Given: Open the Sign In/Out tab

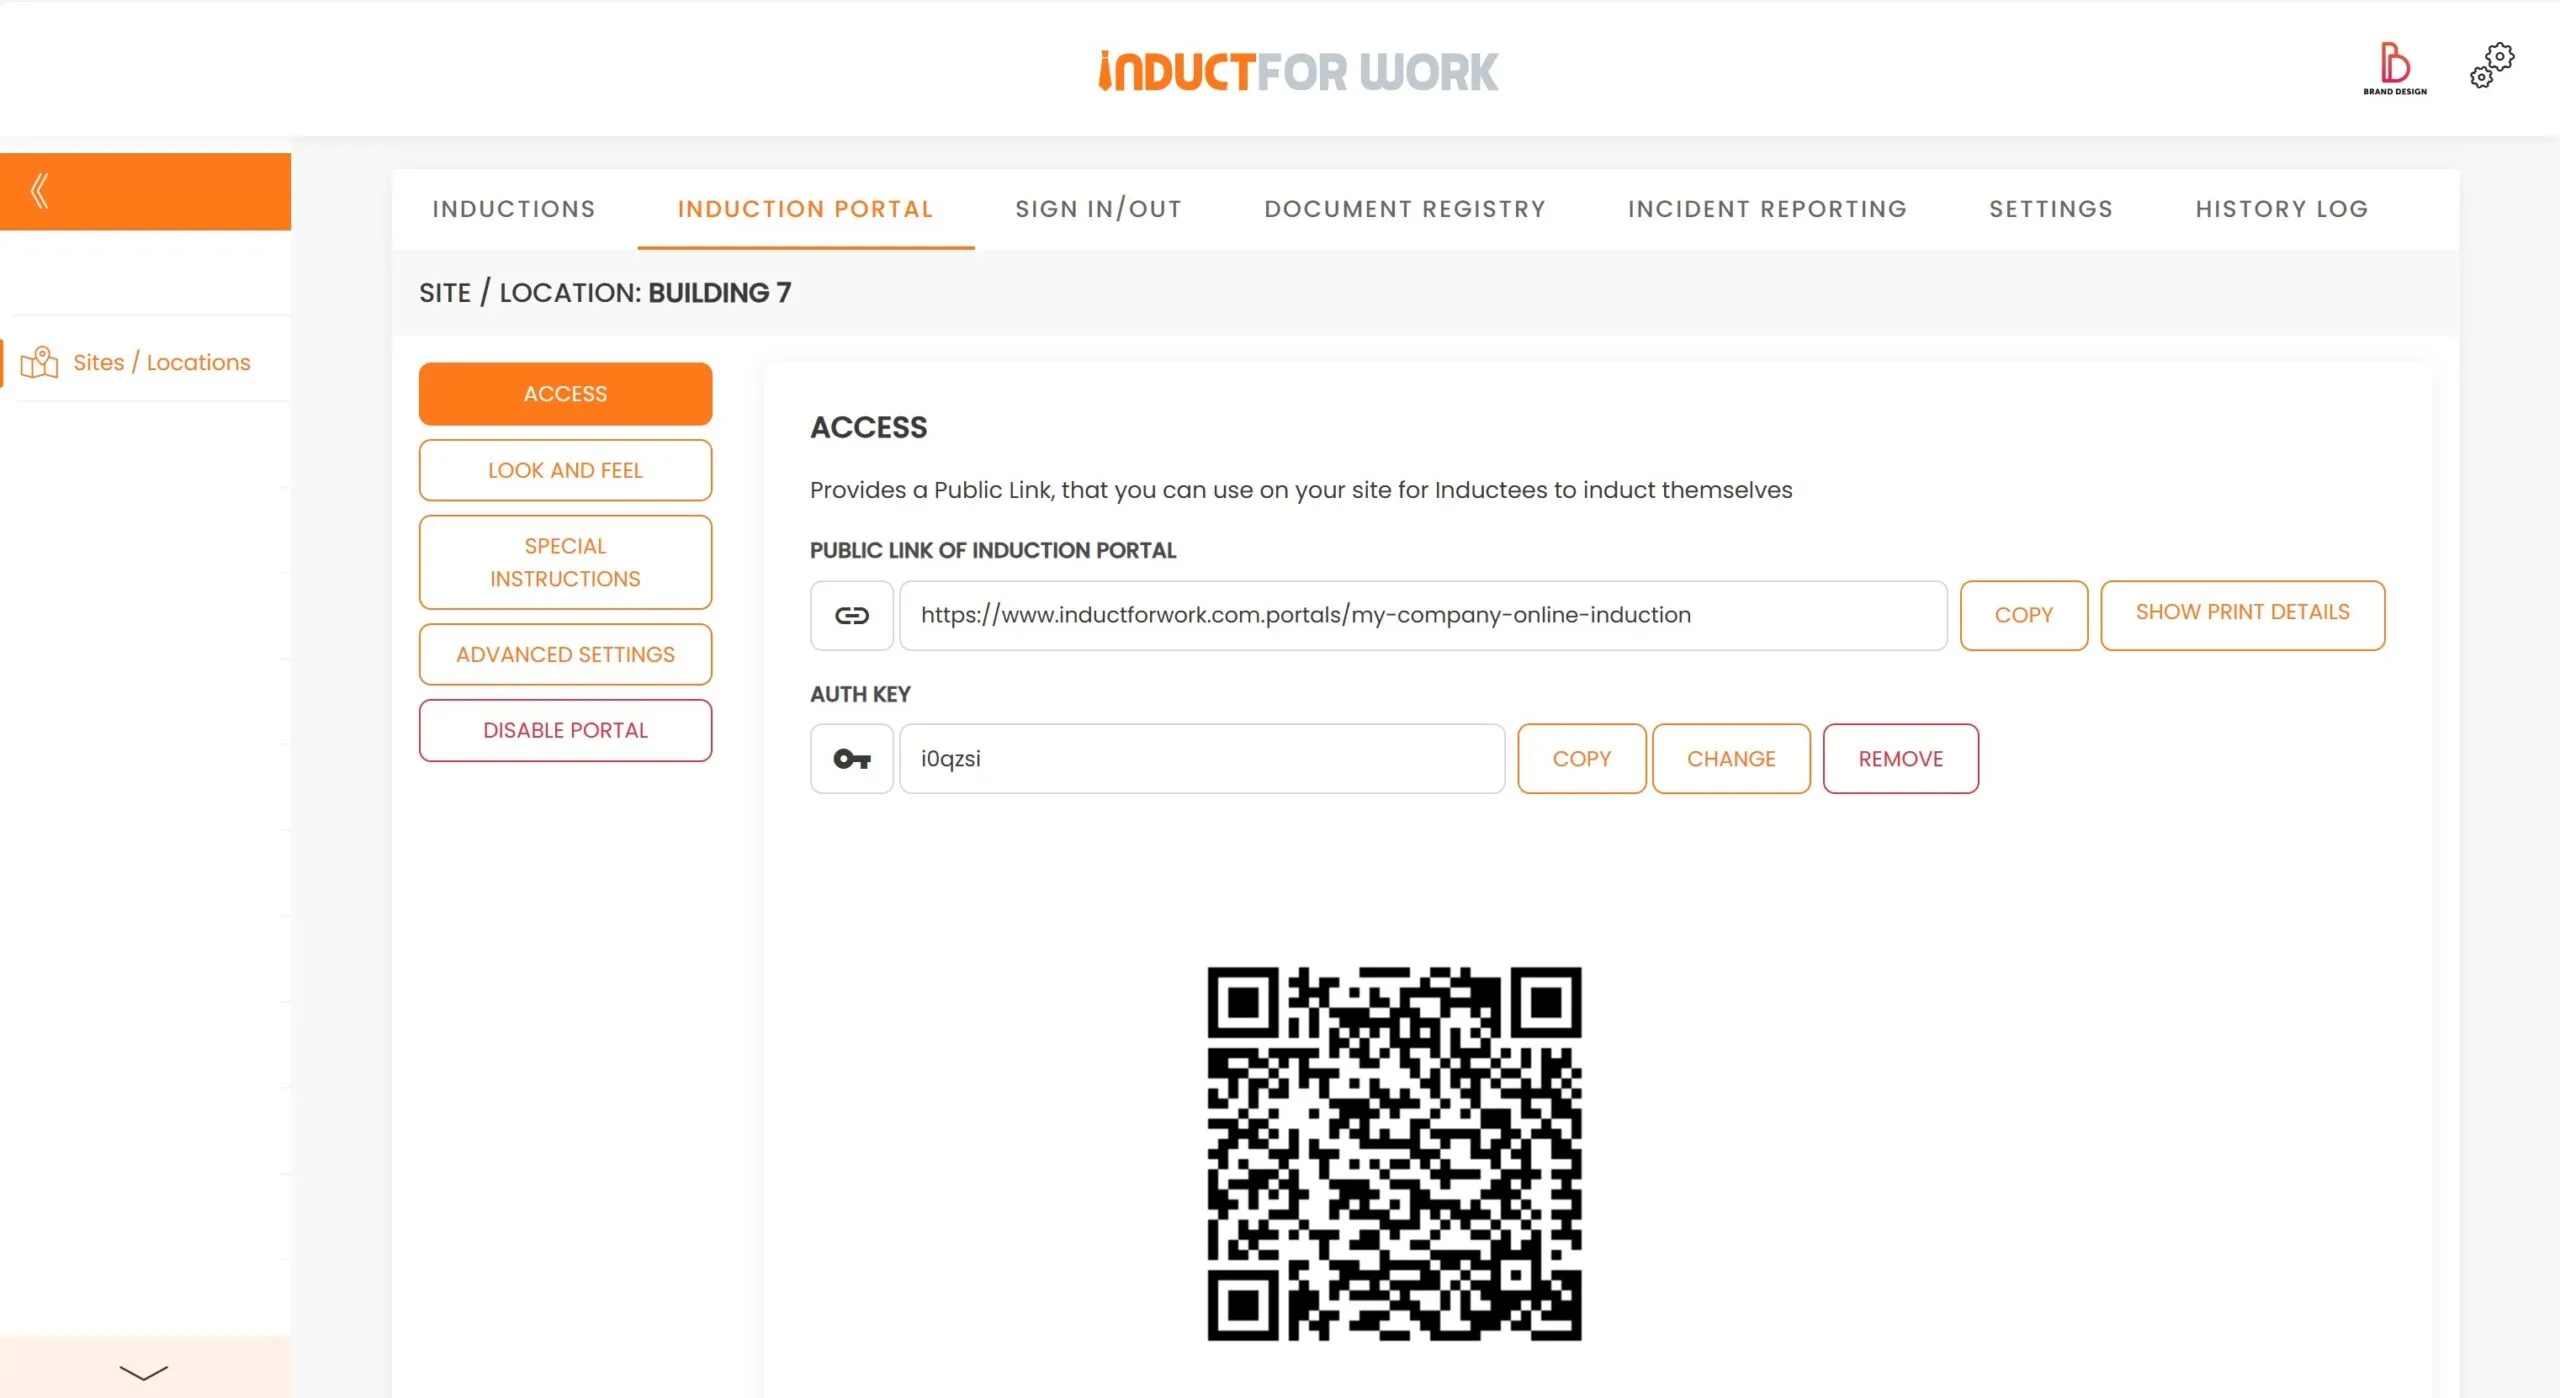Looking at the screenshot, I should pos(1098,209).
